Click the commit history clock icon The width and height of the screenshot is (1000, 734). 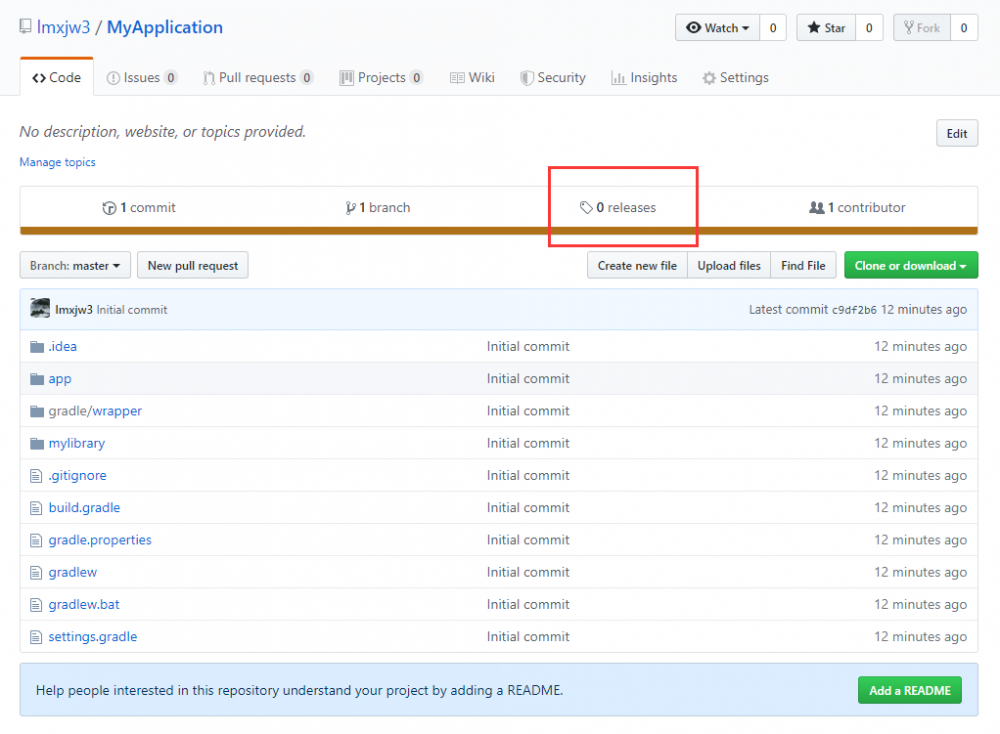[x=109, y=208]
